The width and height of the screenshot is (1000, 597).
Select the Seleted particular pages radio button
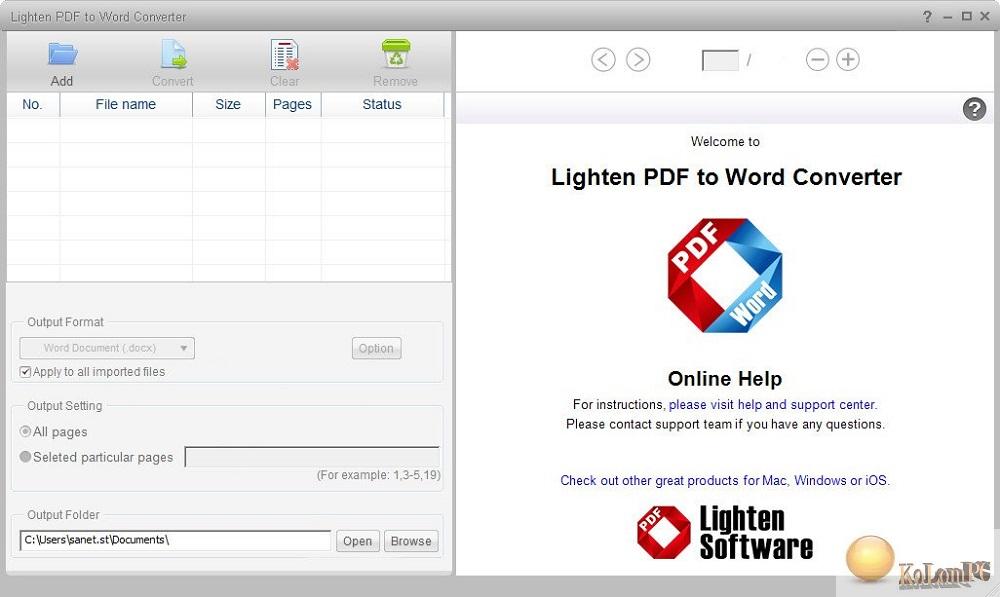26,457
